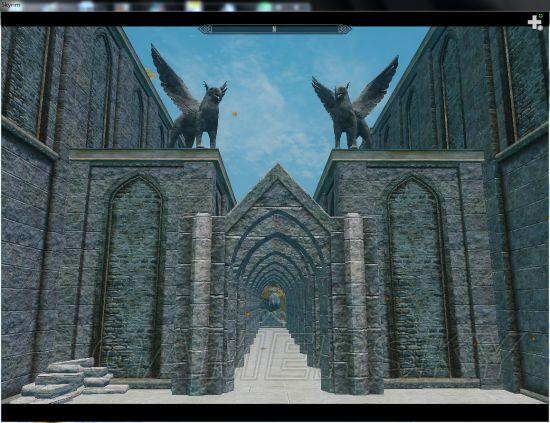Image resolution: width=550 pixels, height=423 pixels.
Task: Click the left ornamental end of compass bar
Action: pyautogui.click(x=207, y=29)
